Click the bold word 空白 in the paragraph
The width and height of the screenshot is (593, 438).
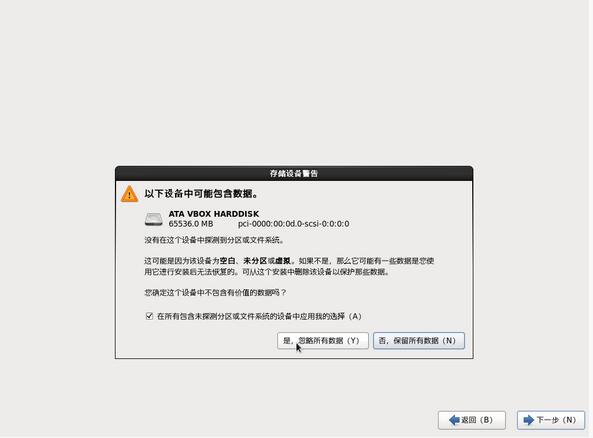[x=227, y=261]
